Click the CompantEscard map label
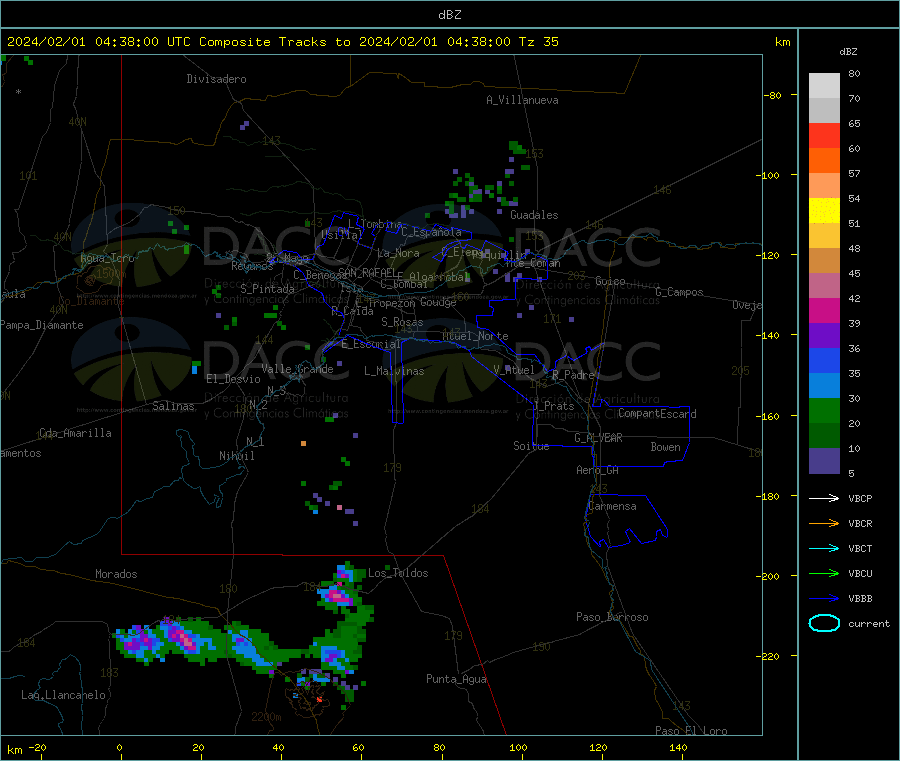Image resolution: width=900 pixels, height=761 pixels. [x=658, y=414]
